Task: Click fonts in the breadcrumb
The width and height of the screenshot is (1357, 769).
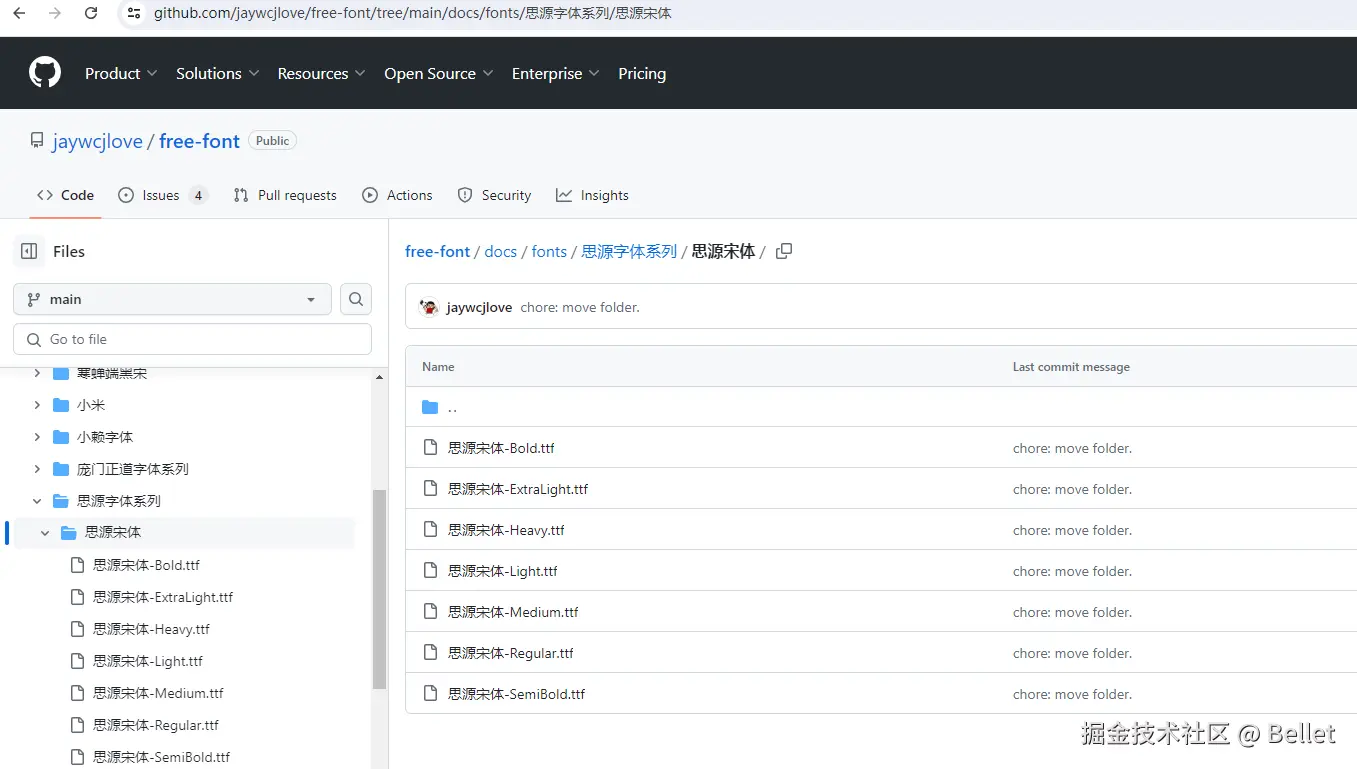Action: (549, 251)
